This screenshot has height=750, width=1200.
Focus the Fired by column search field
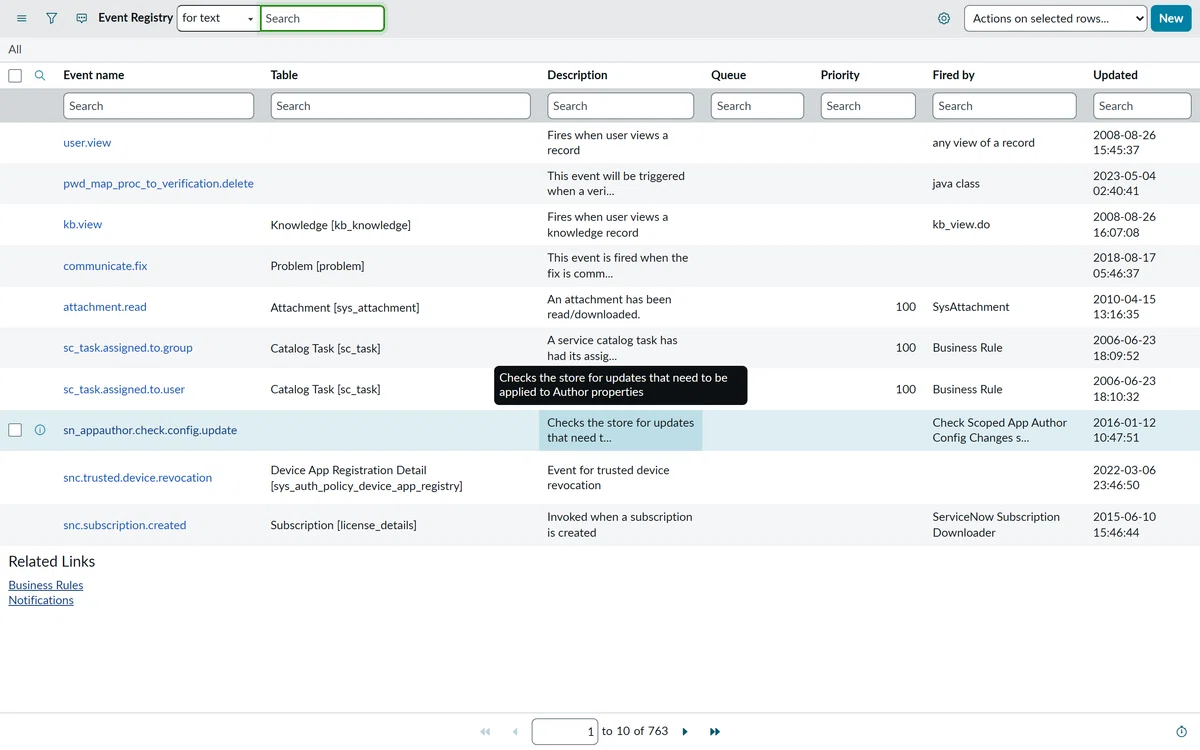[x=1004, y=106]
